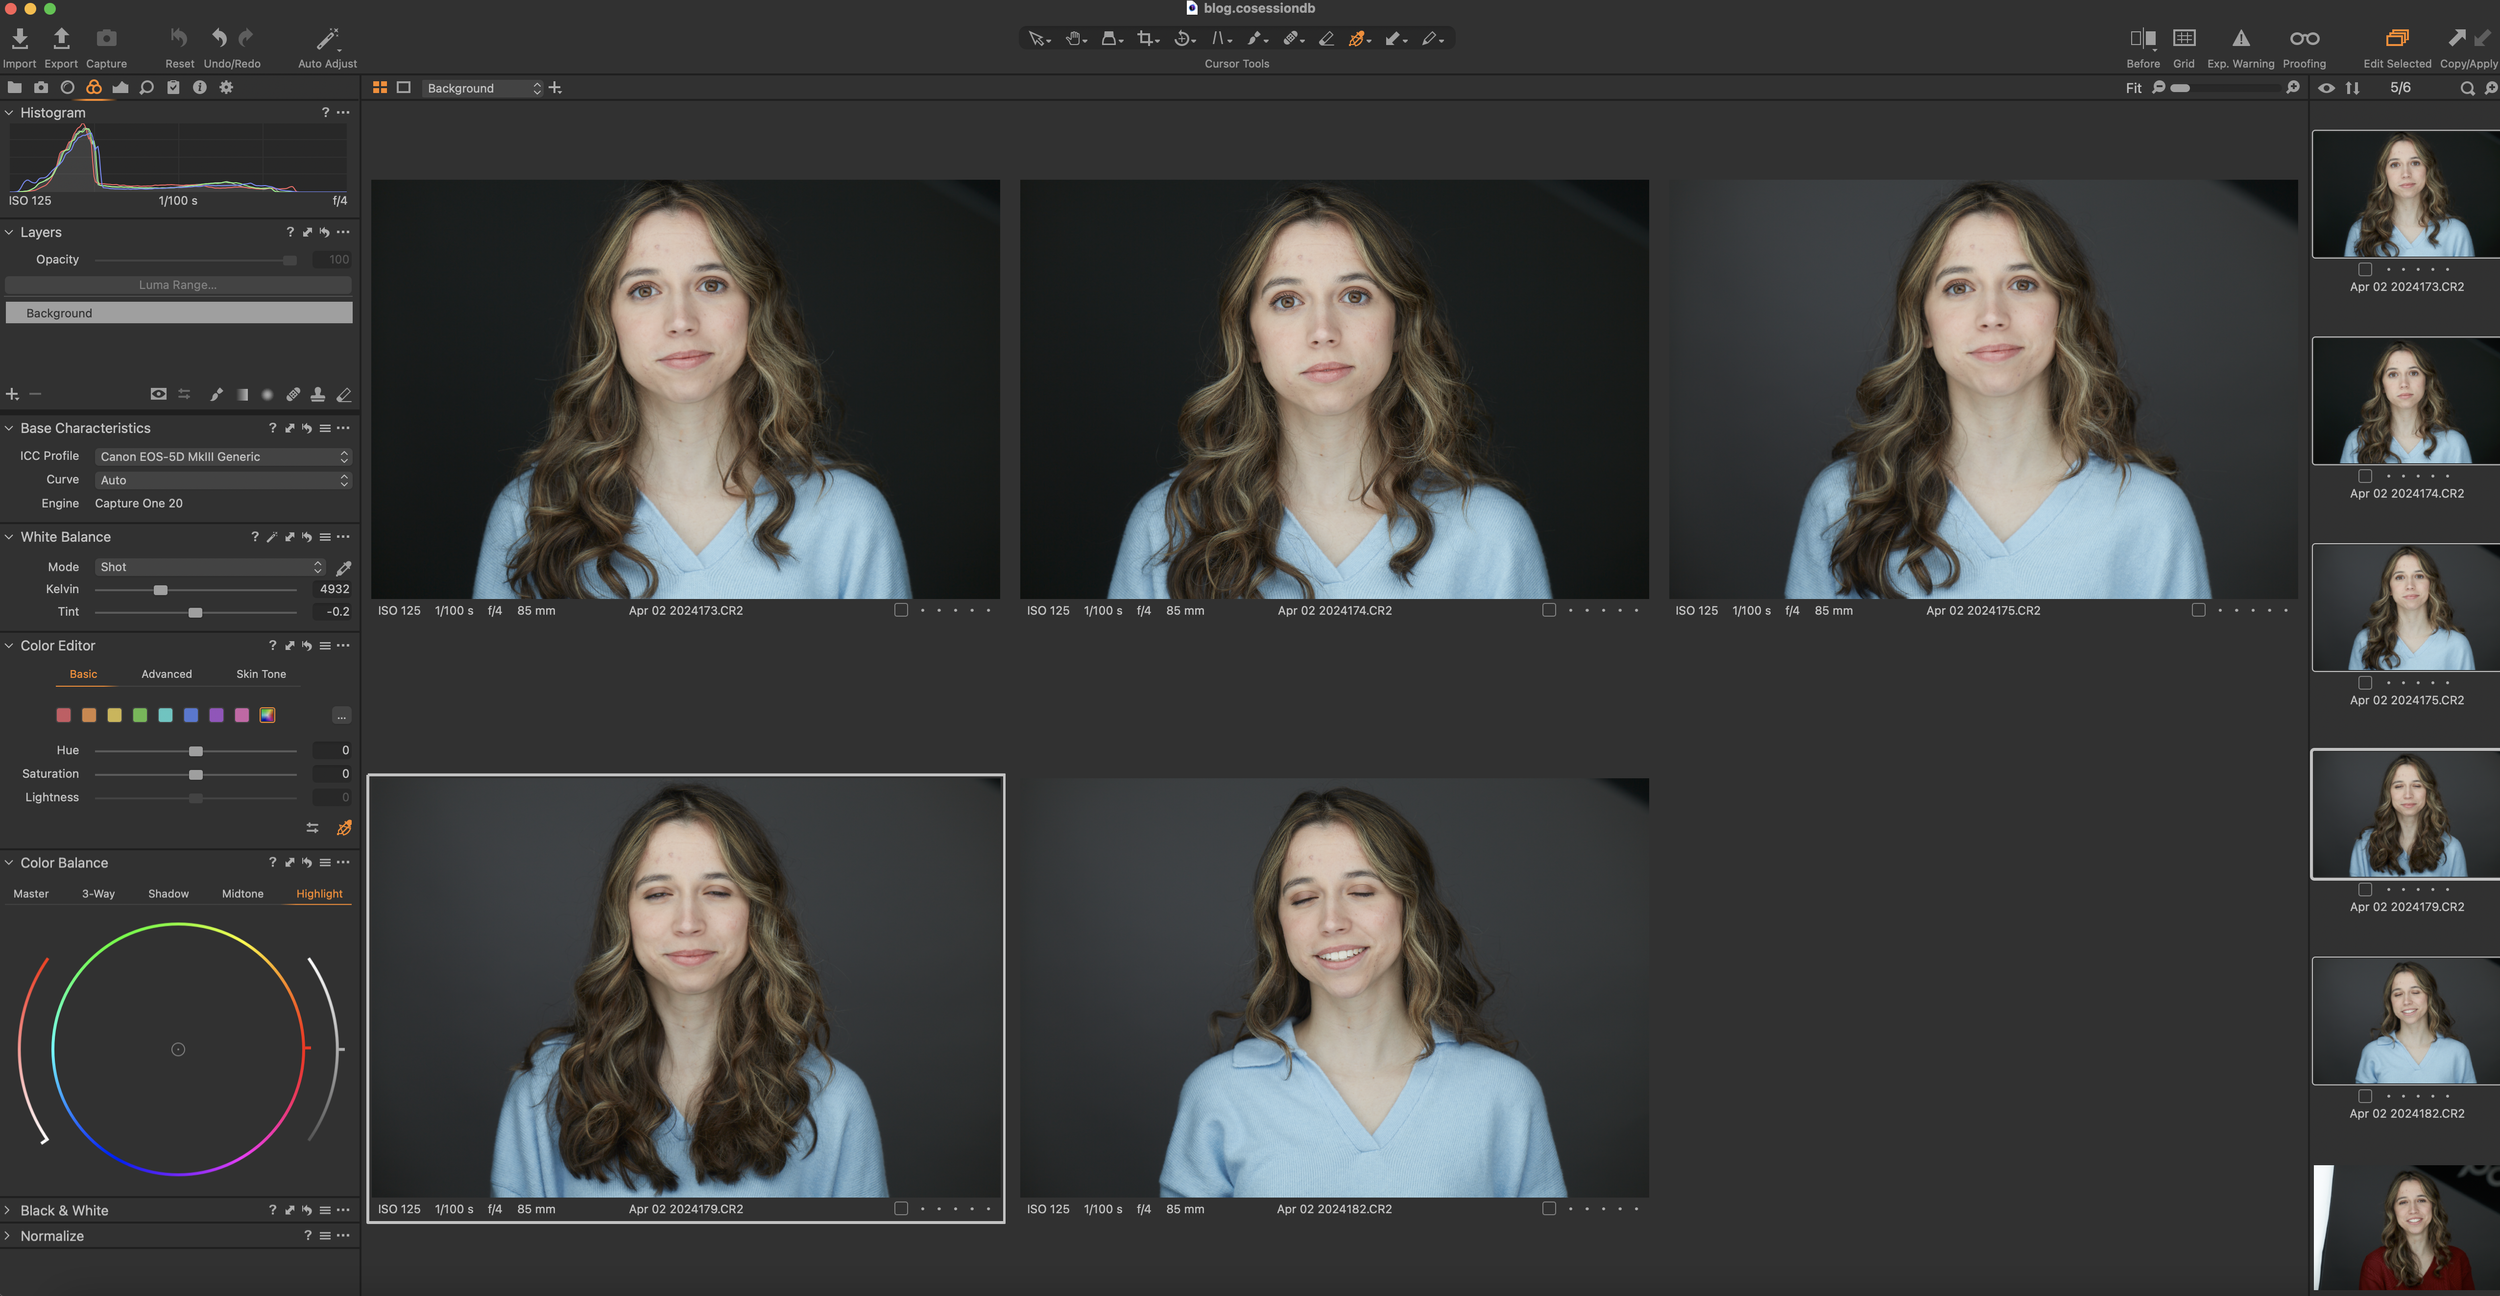Open the Metadata info tool tab
The width and height of the screenshot is (2500, 1296).
[x=199, y=87]
